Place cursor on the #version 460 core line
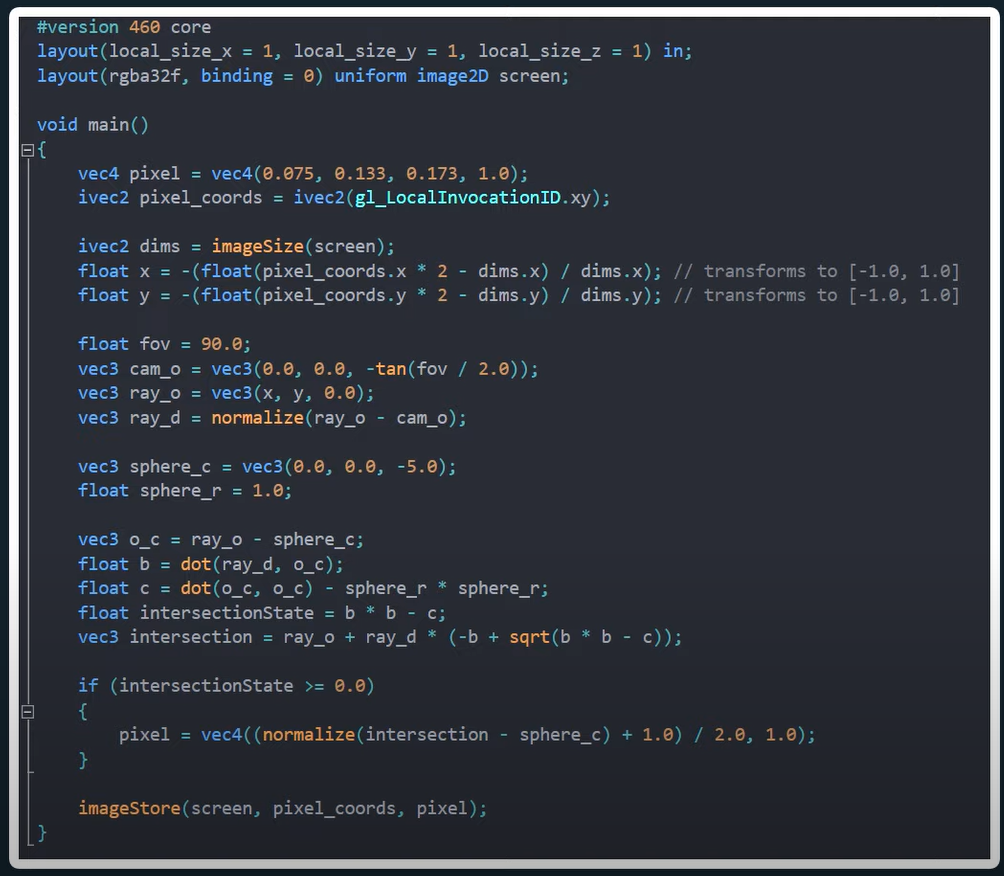Image resolution: width=1004 pixels, height=876 pixels. (120, 26)
